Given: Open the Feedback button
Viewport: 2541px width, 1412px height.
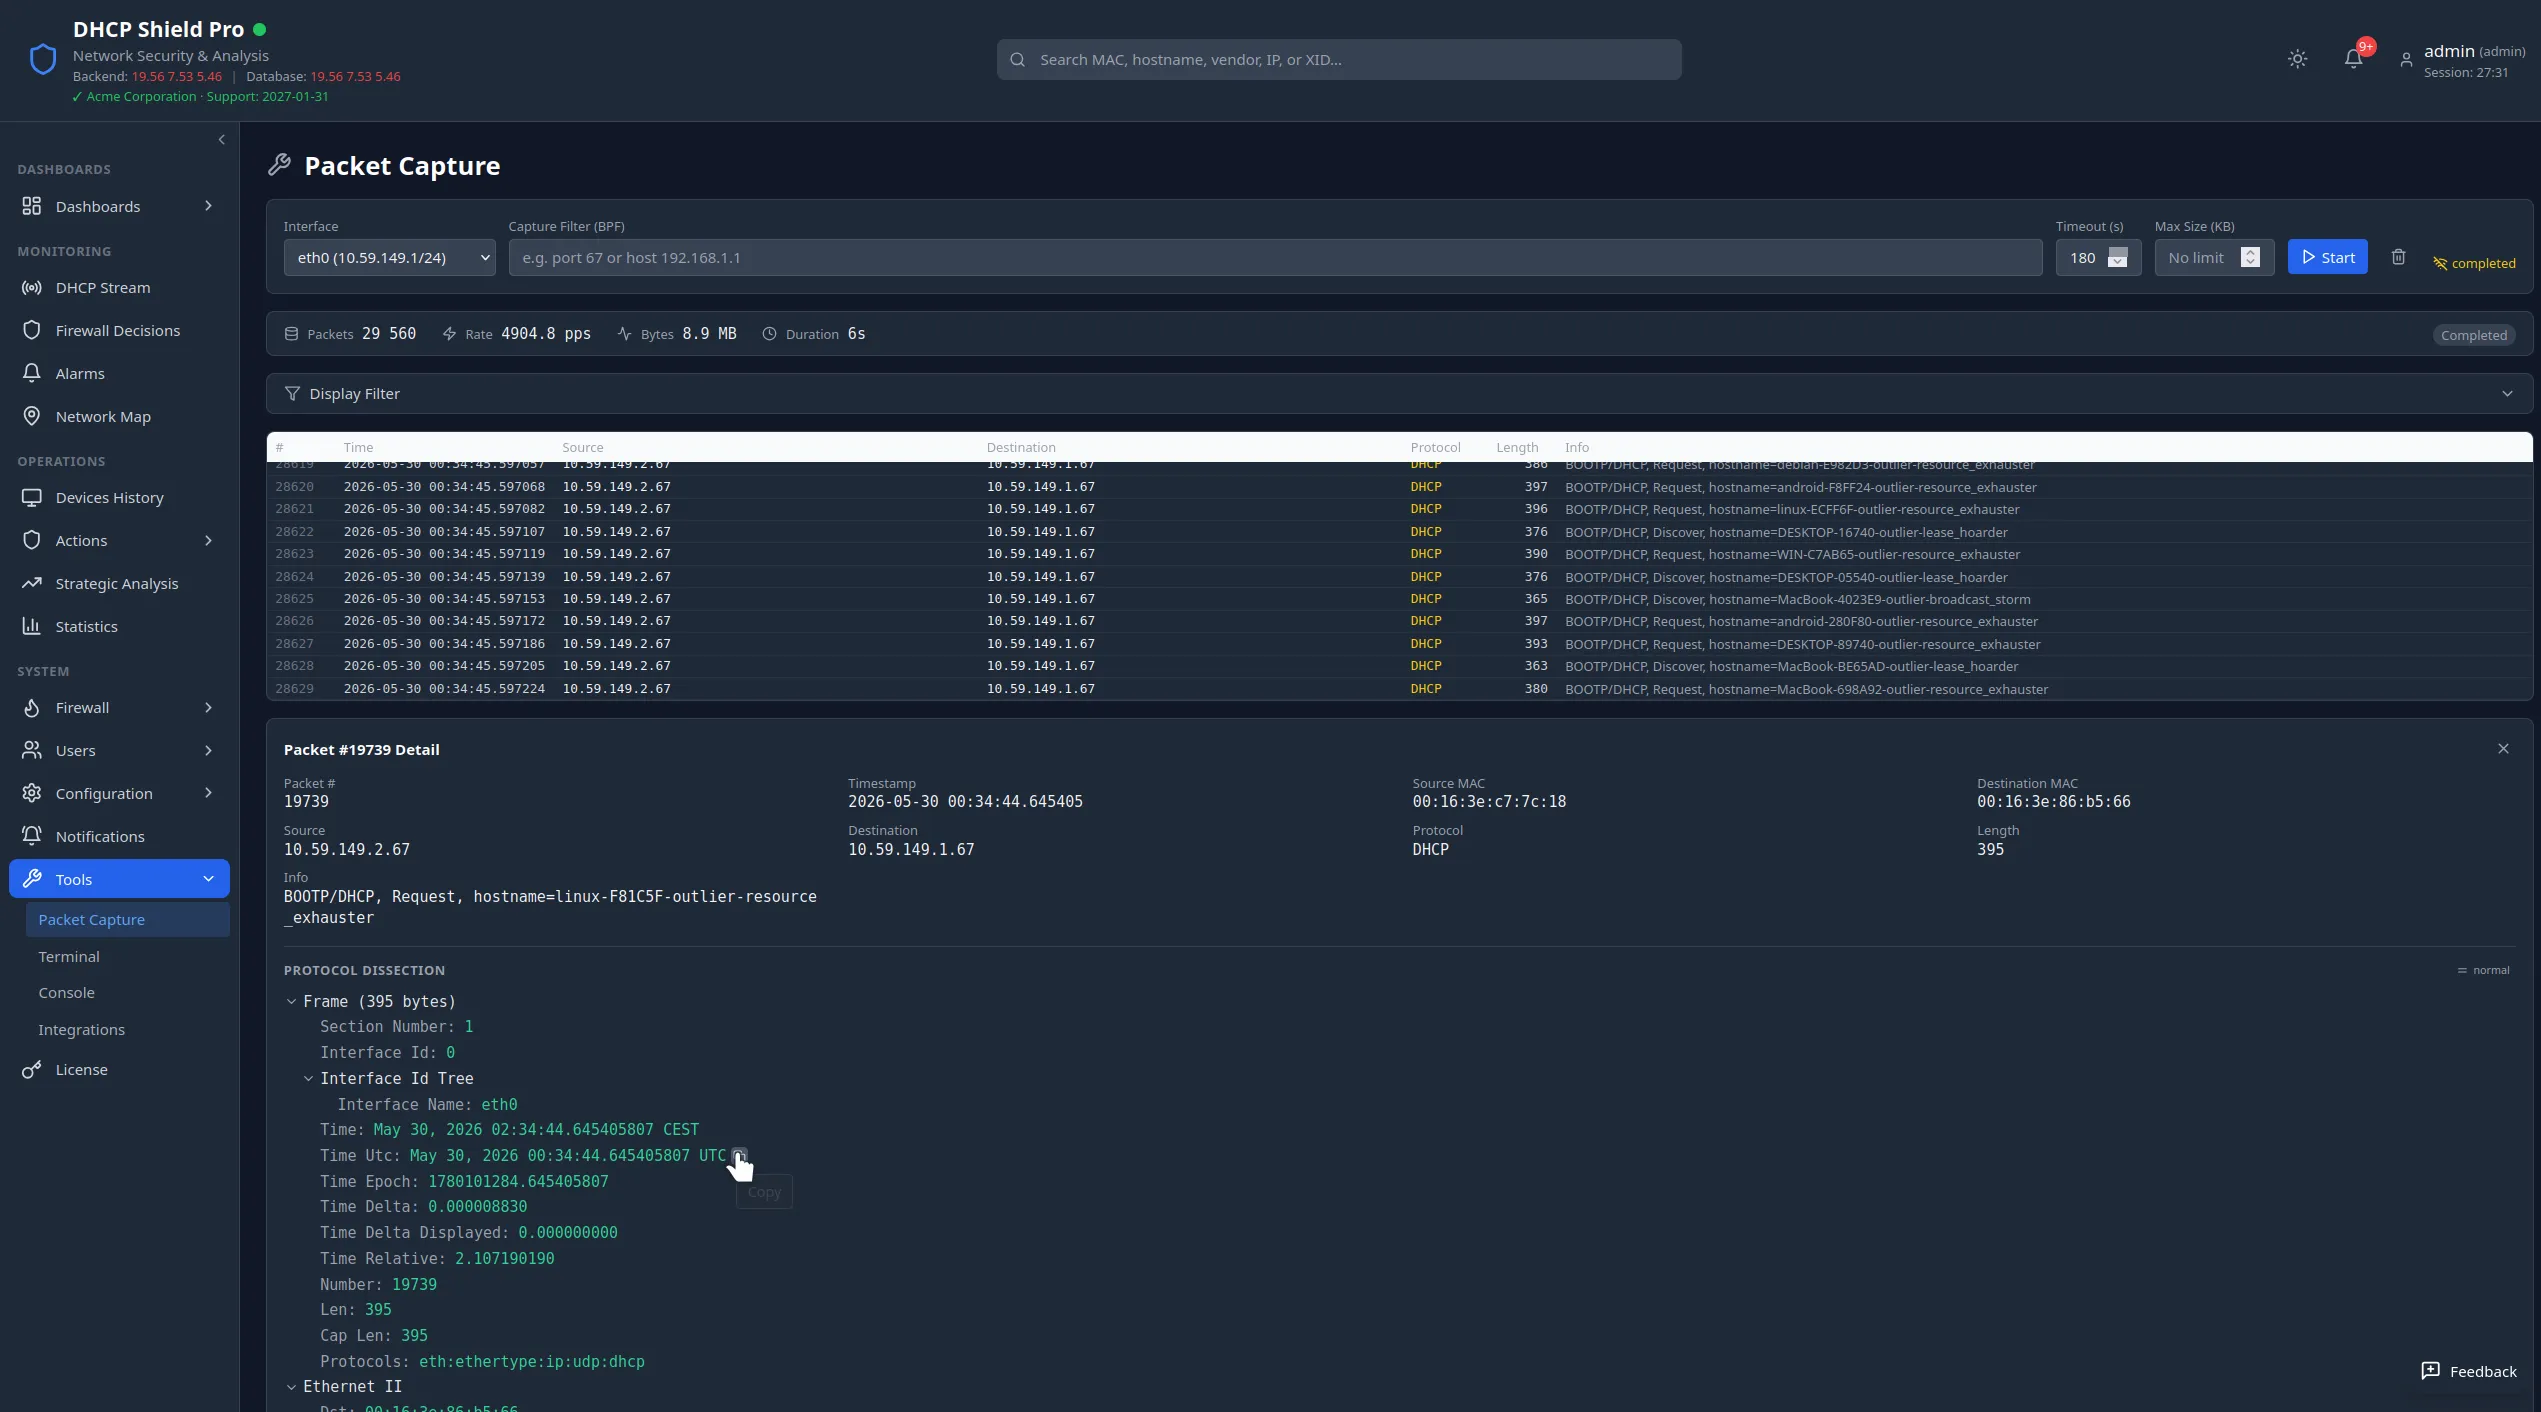Looking at the screenshot, I should point(2468,1371).
